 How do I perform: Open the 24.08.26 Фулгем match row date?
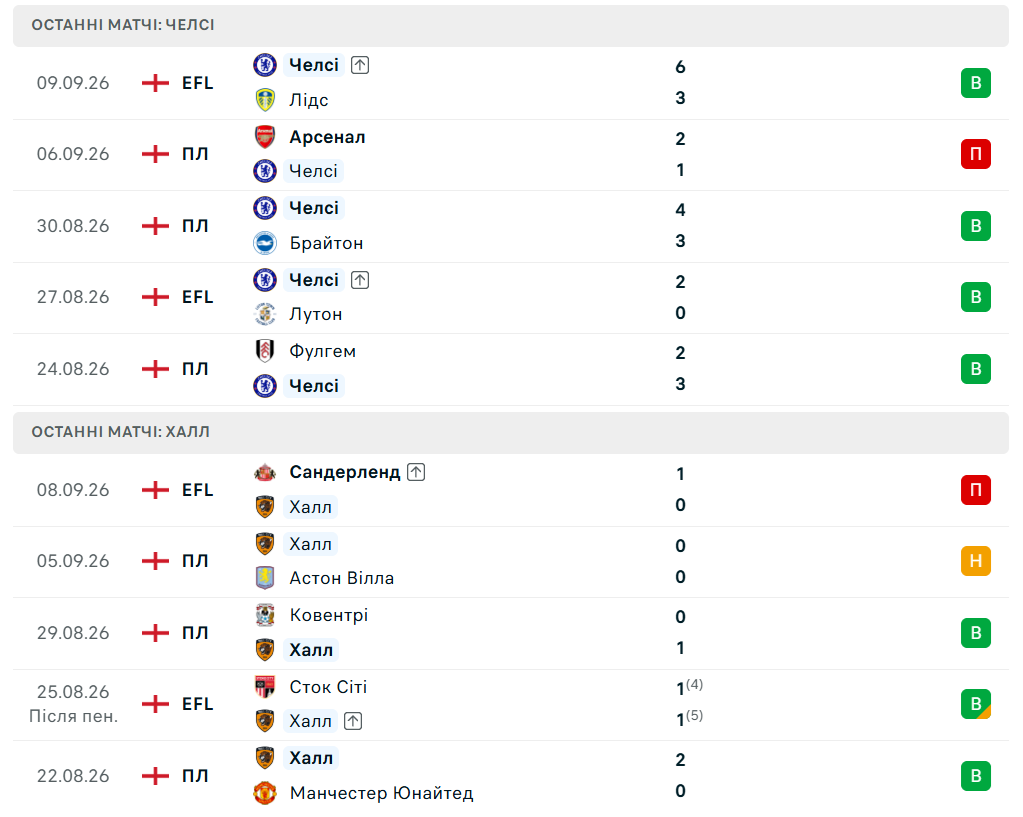[x=73, y=369]
